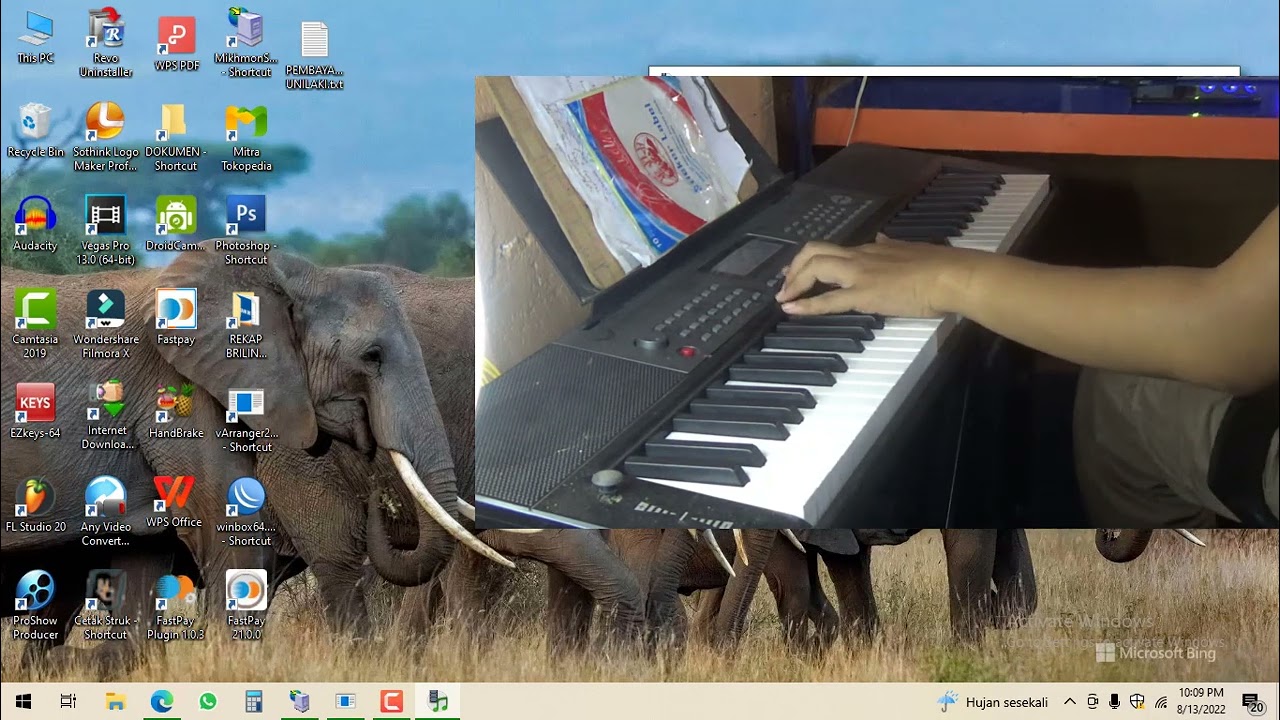Switch to Camtasia in the taskbar
The image size is (1280, 720).
(391, 702)
